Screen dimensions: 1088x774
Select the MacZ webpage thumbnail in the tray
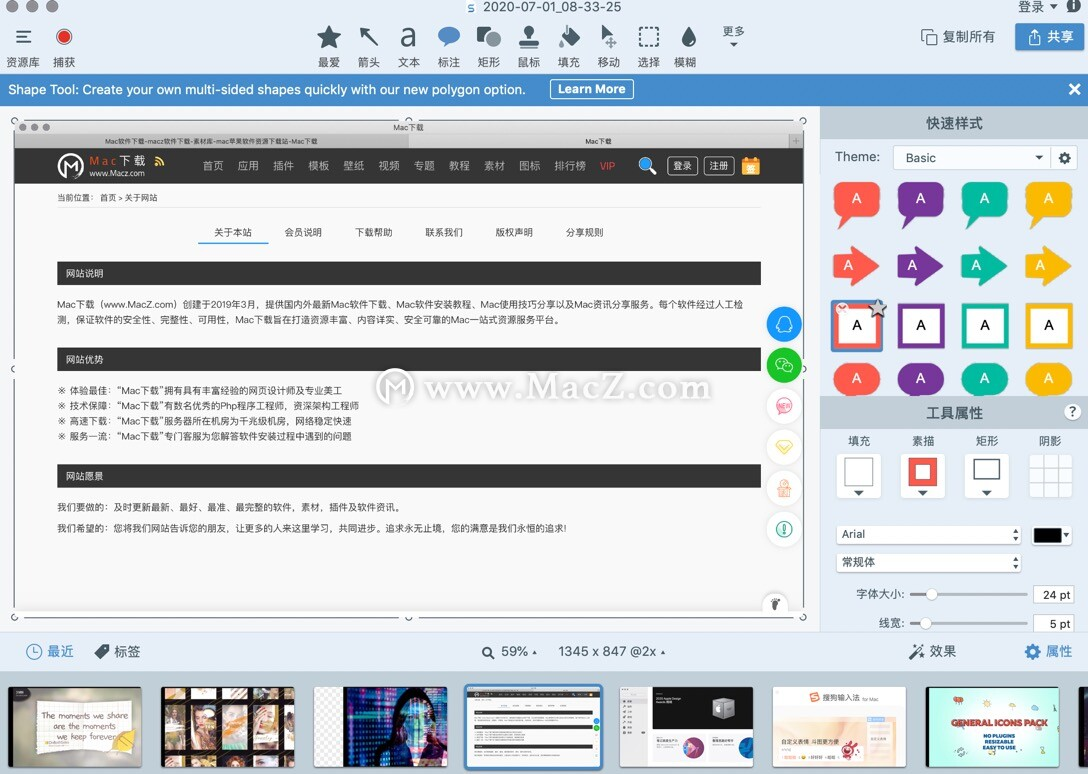[533, 727]
